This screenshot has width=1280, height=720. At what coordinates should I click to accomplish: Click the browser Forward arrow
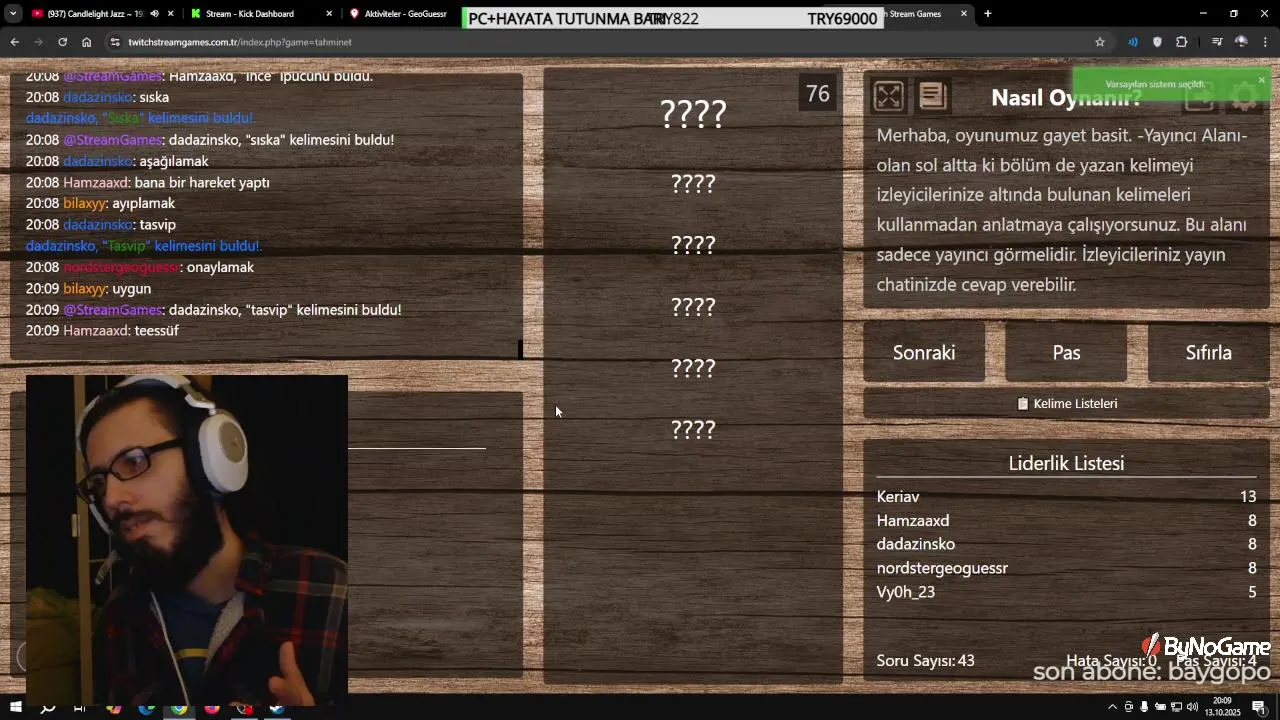coord(38,42)
